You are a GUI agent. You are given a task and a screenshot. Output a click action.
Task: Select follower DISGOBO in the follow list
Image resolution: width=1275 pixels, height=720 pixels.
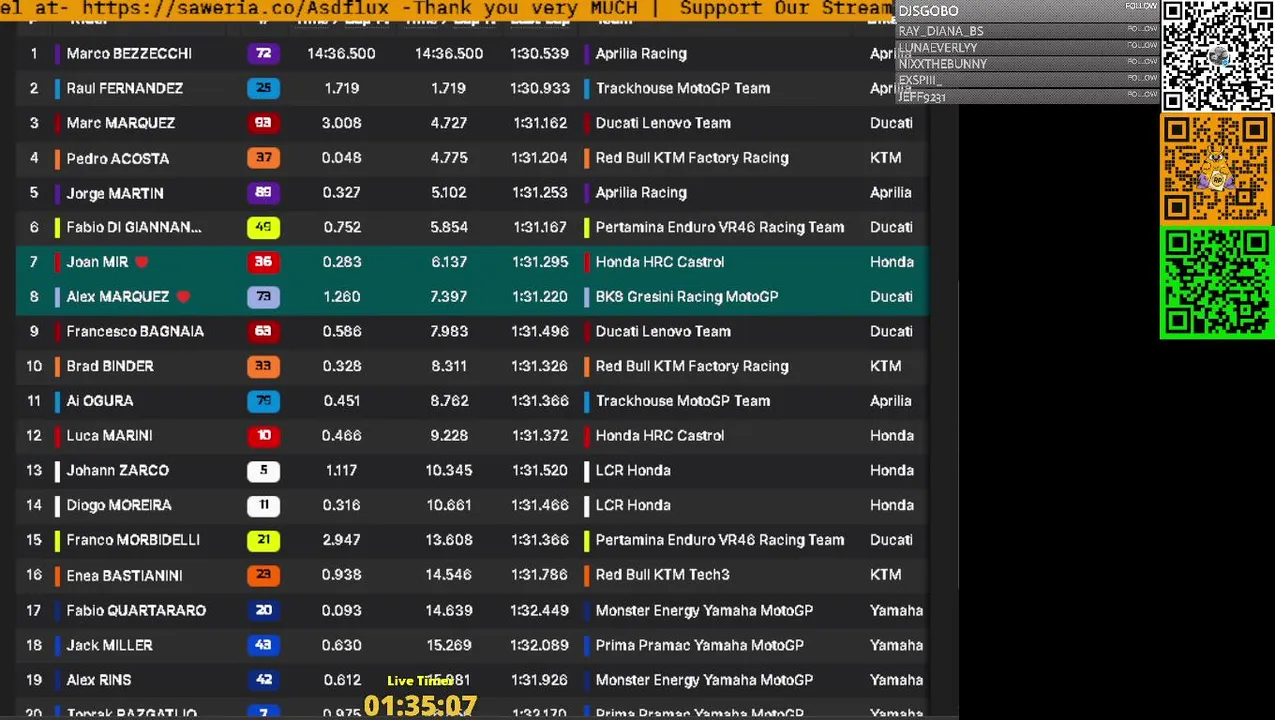[x=928, y=11]
